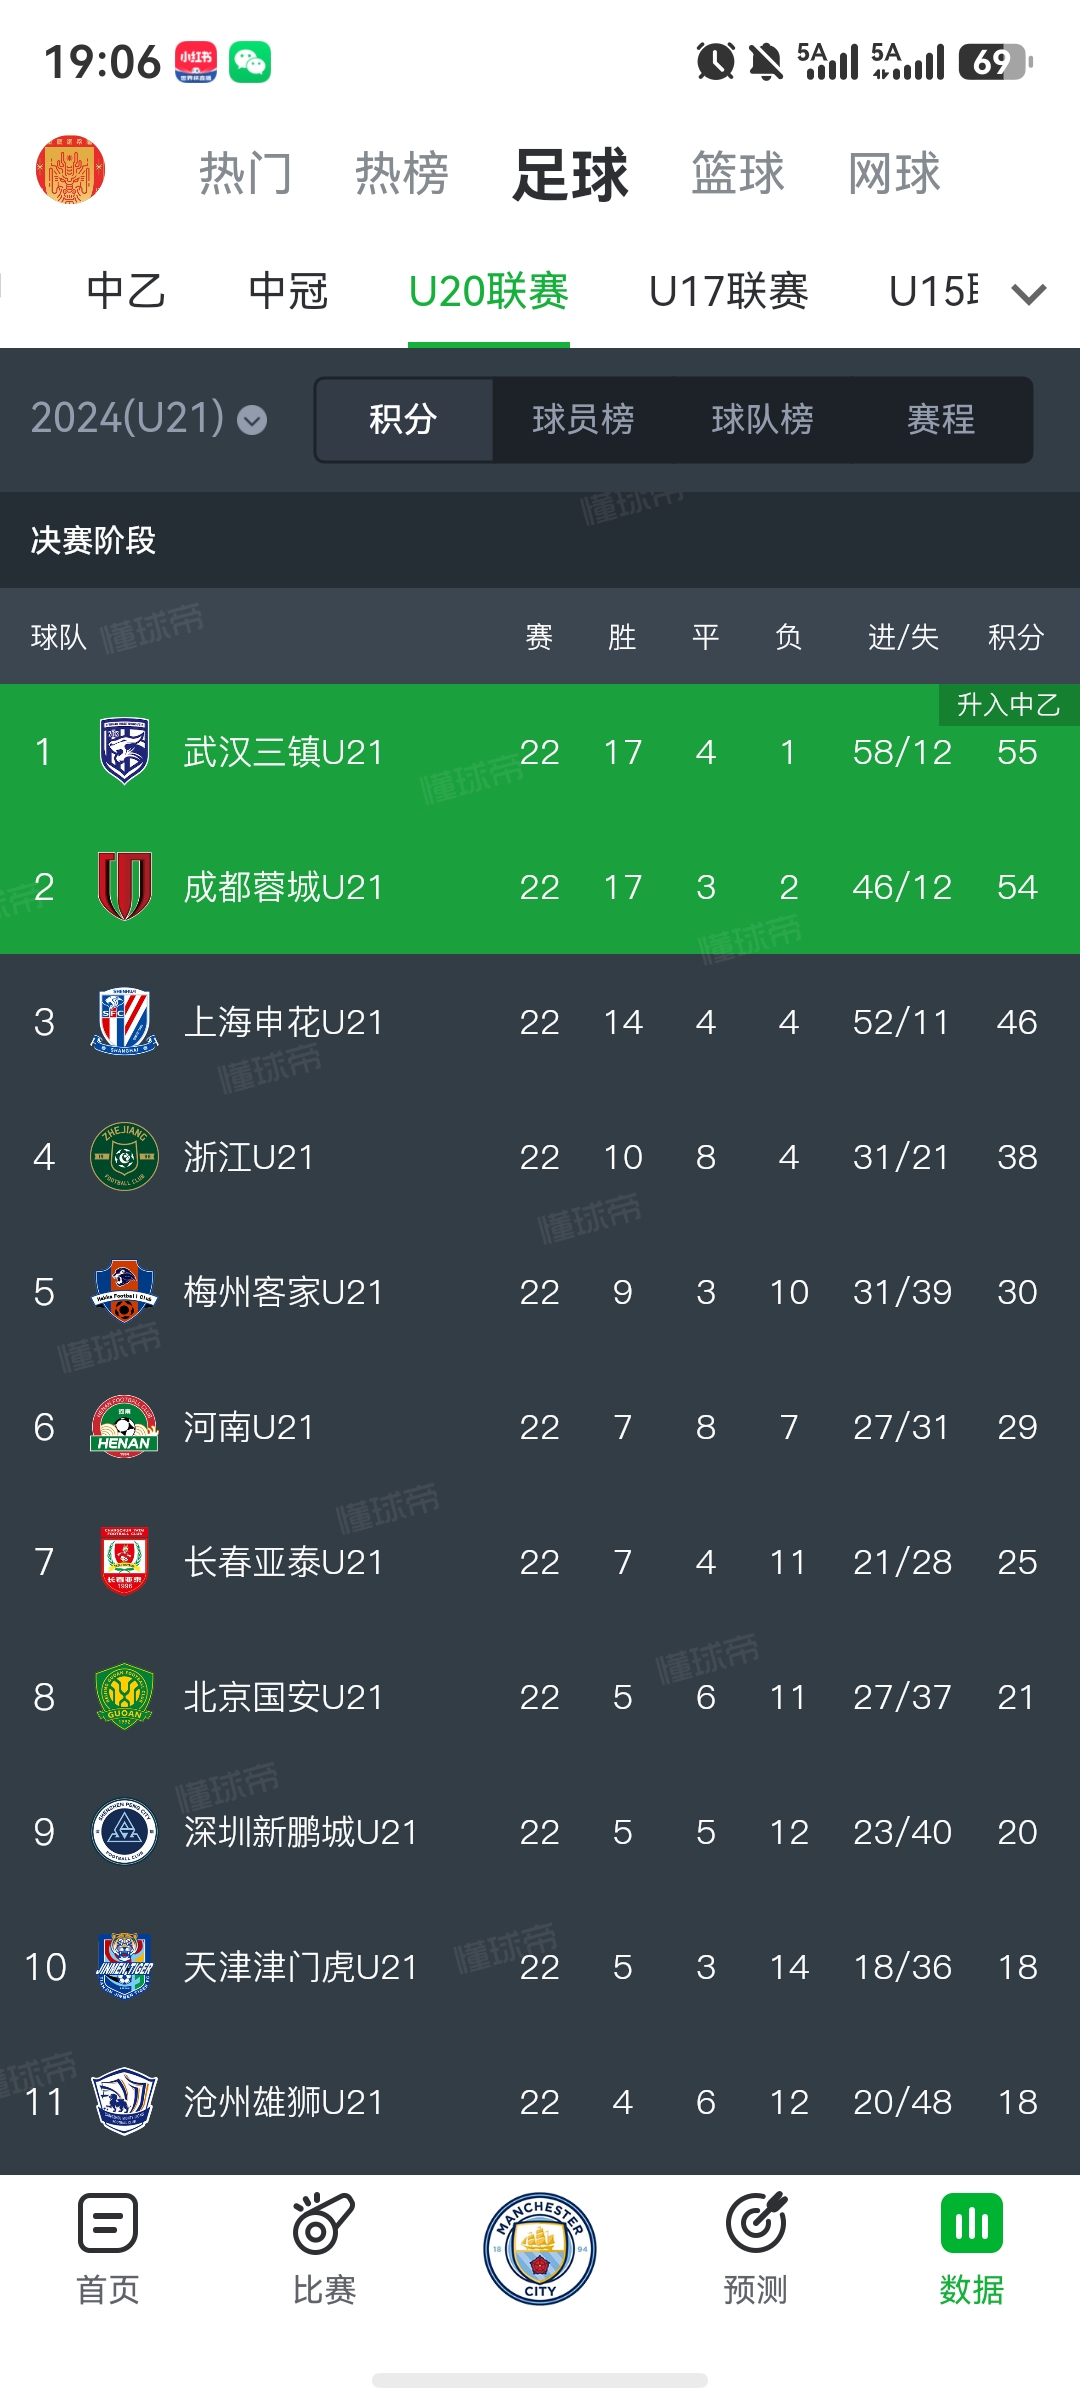1080x2406 pixels.
Task: Select the U17联赛 league tab
Action: pyautogui.click(x=729, y=291)
